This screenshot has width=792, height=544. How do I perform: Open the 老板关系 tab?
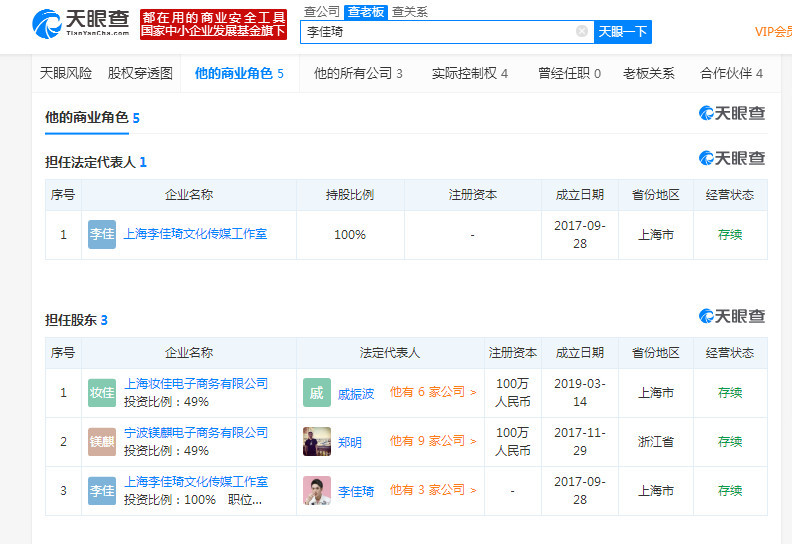coord(649,73)
